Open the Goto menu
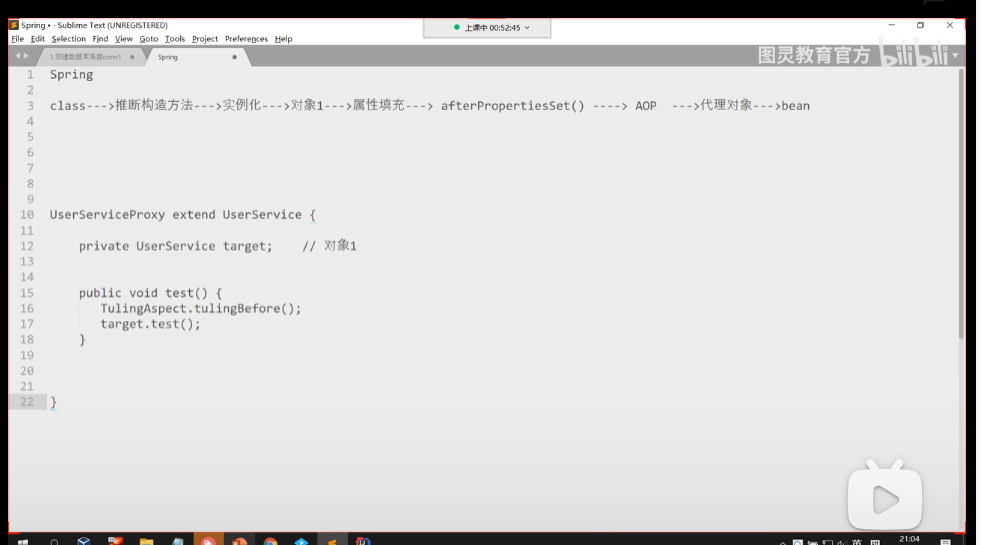 (148, 39)
